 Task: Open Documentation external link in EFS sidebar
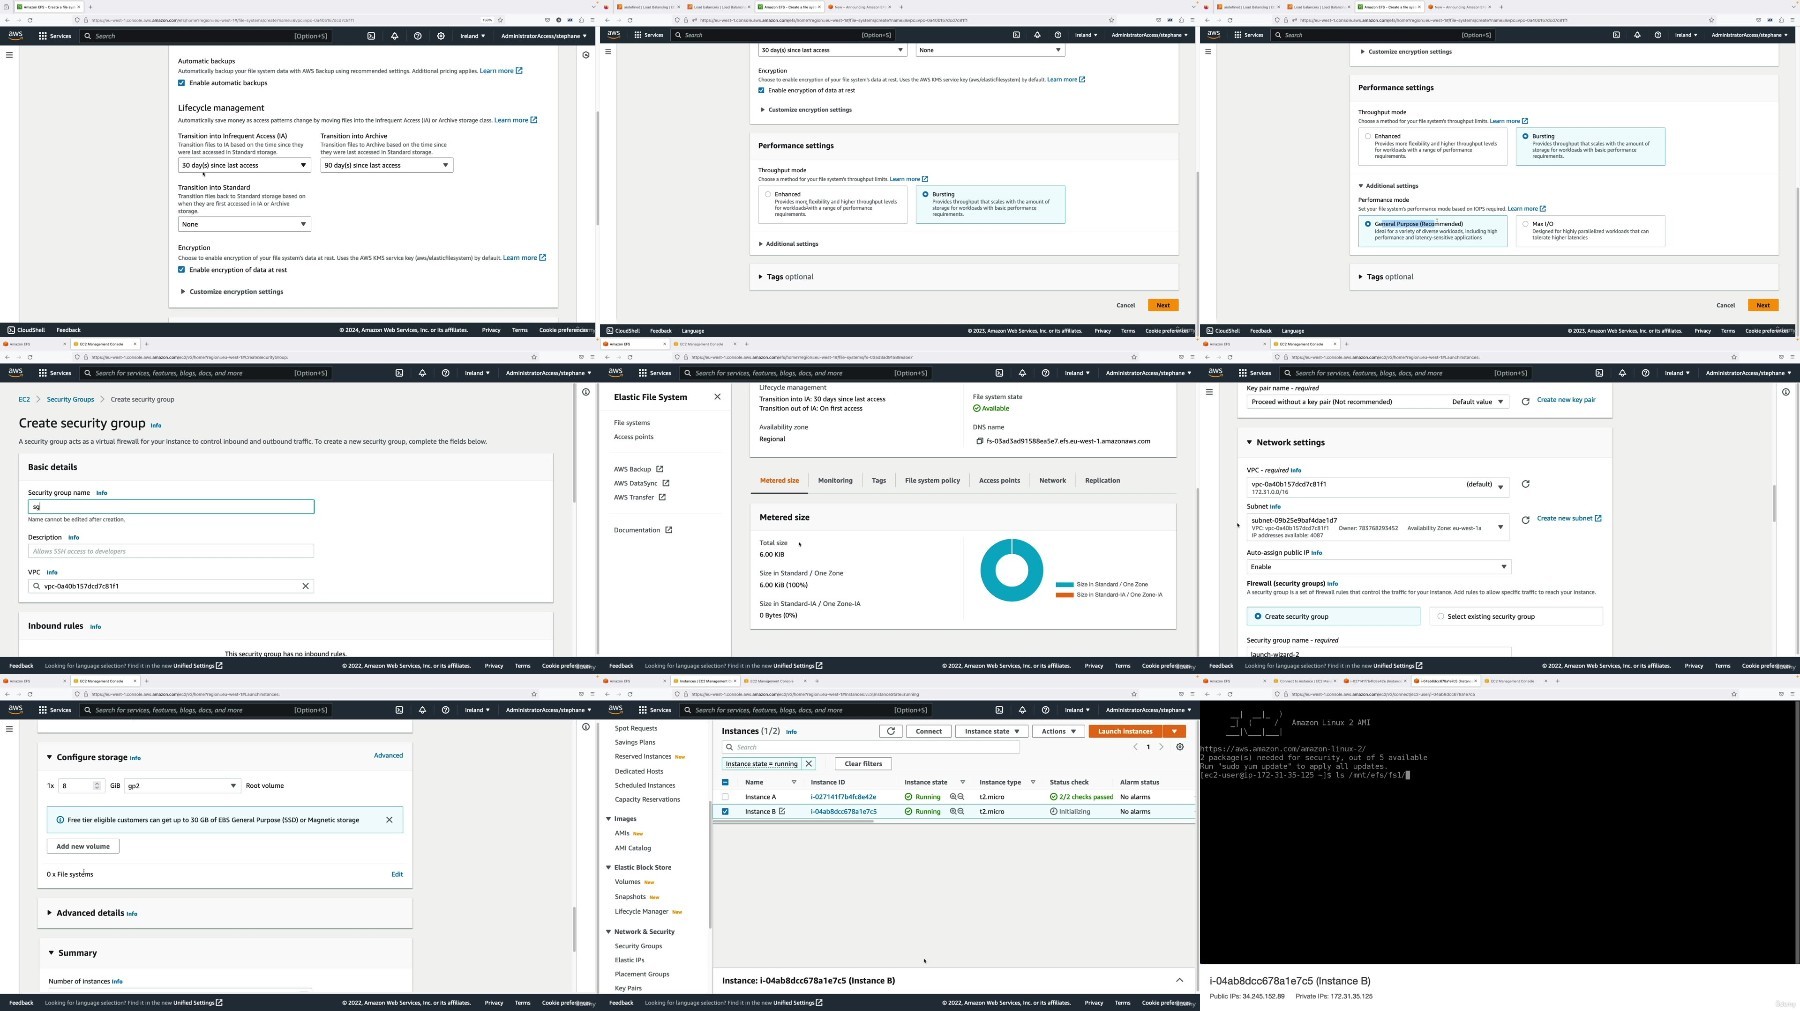point(669,530)
